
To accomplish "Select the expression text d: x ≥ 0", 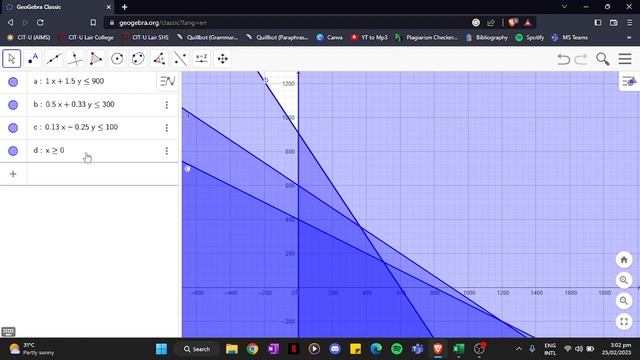I will point(49,150).
